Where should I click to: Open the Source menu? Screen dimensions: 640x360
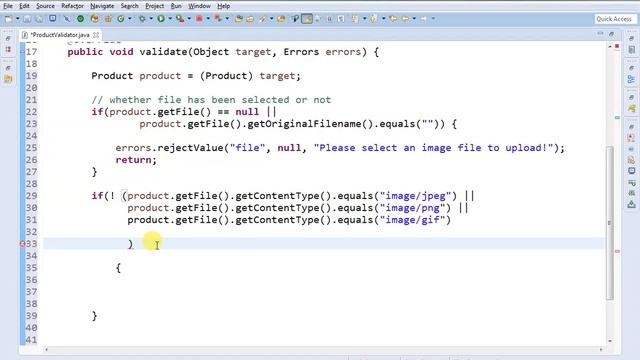[45, 6]
